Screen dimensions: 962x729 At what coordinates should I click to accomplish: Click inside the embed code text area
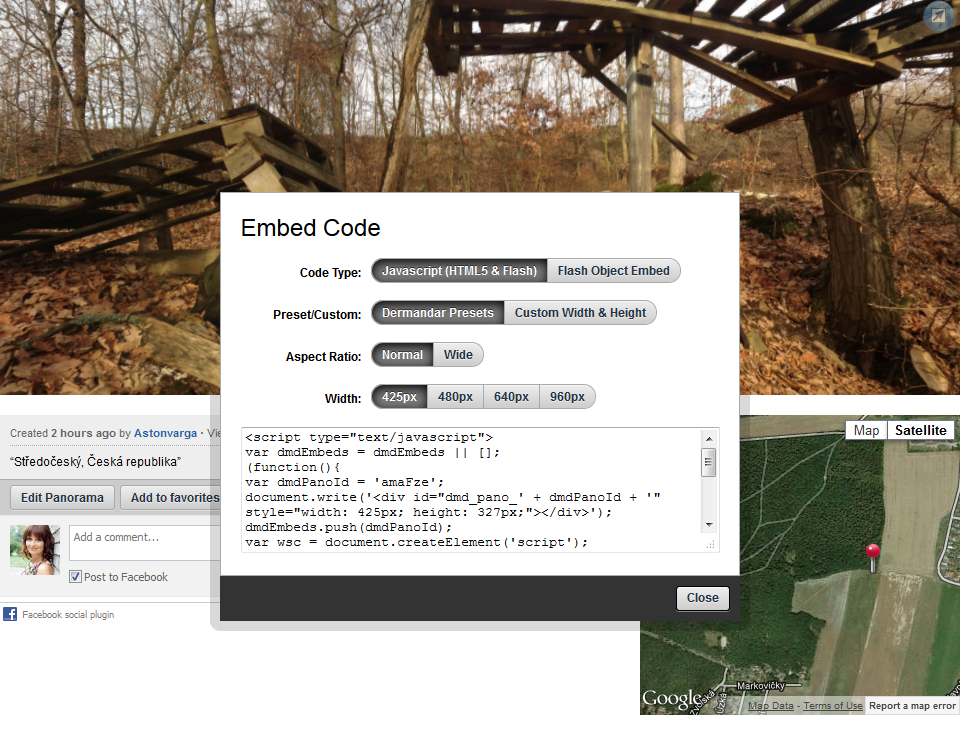[470, 490]
